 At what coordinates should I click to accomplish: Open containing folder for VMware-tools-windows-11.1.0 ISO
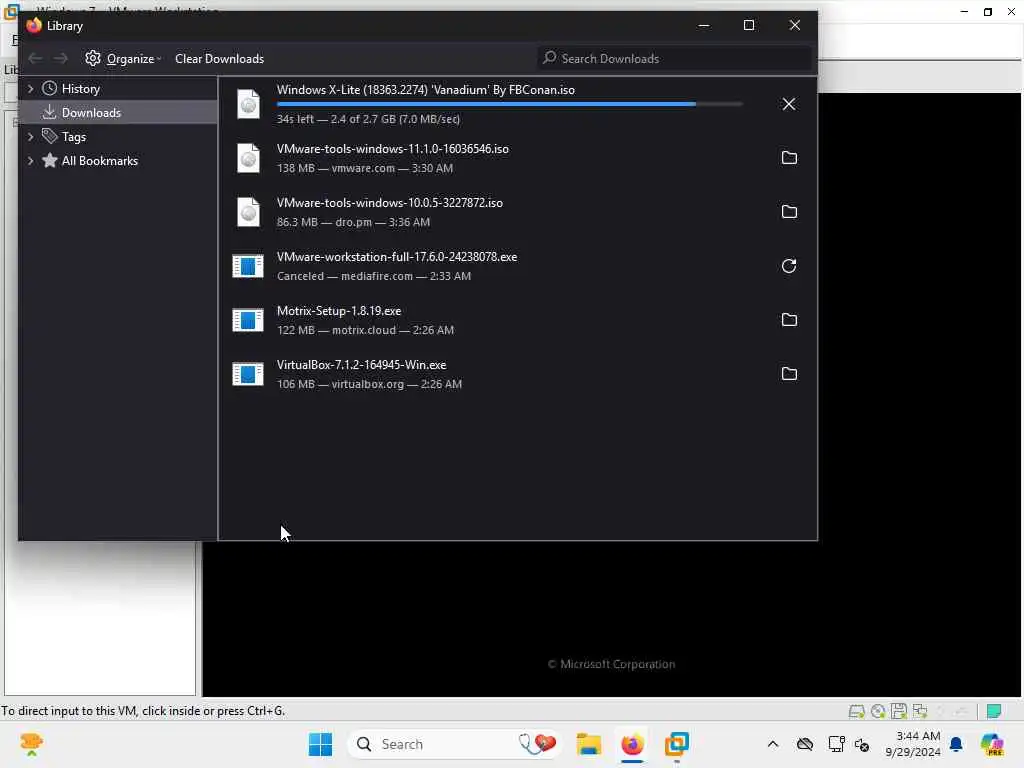789,158
